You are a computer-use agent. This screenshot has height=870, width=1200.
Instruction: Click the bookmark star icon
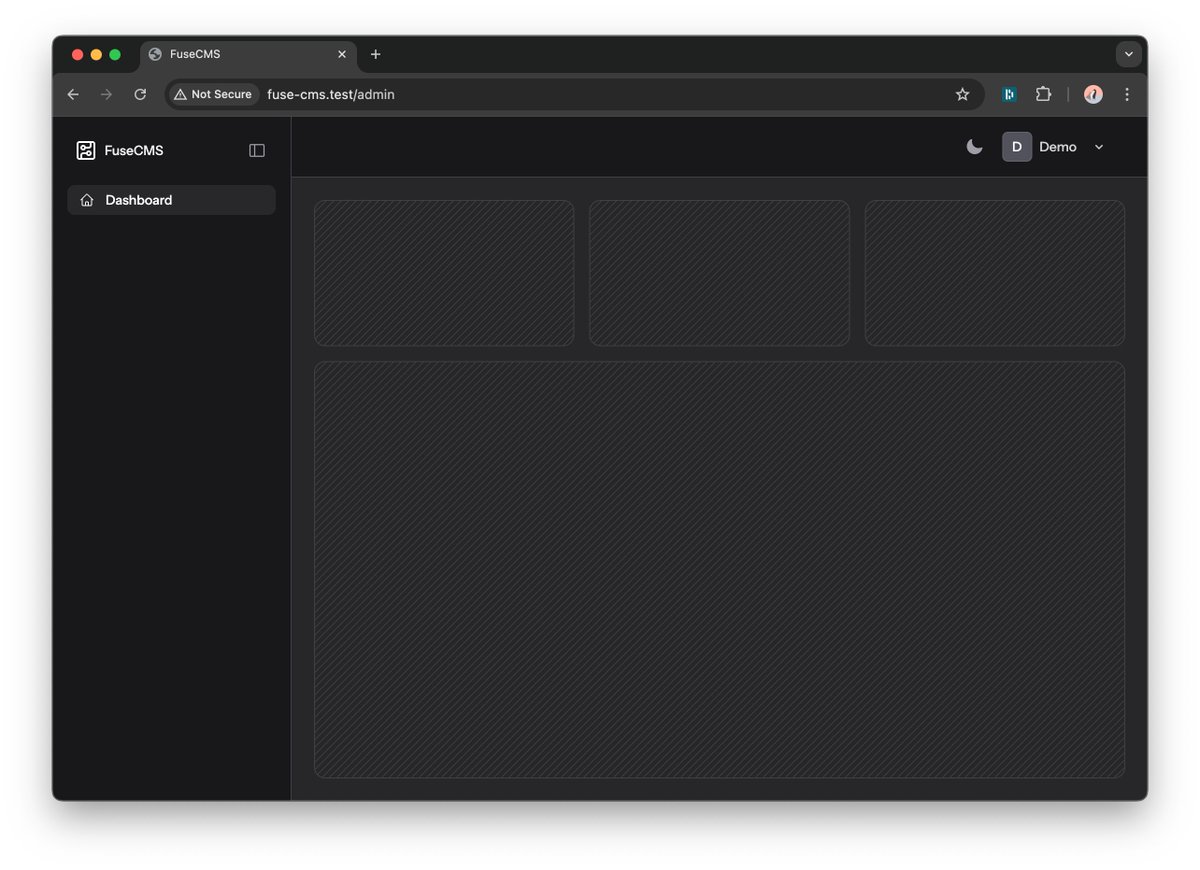click(x=962, y=94)
